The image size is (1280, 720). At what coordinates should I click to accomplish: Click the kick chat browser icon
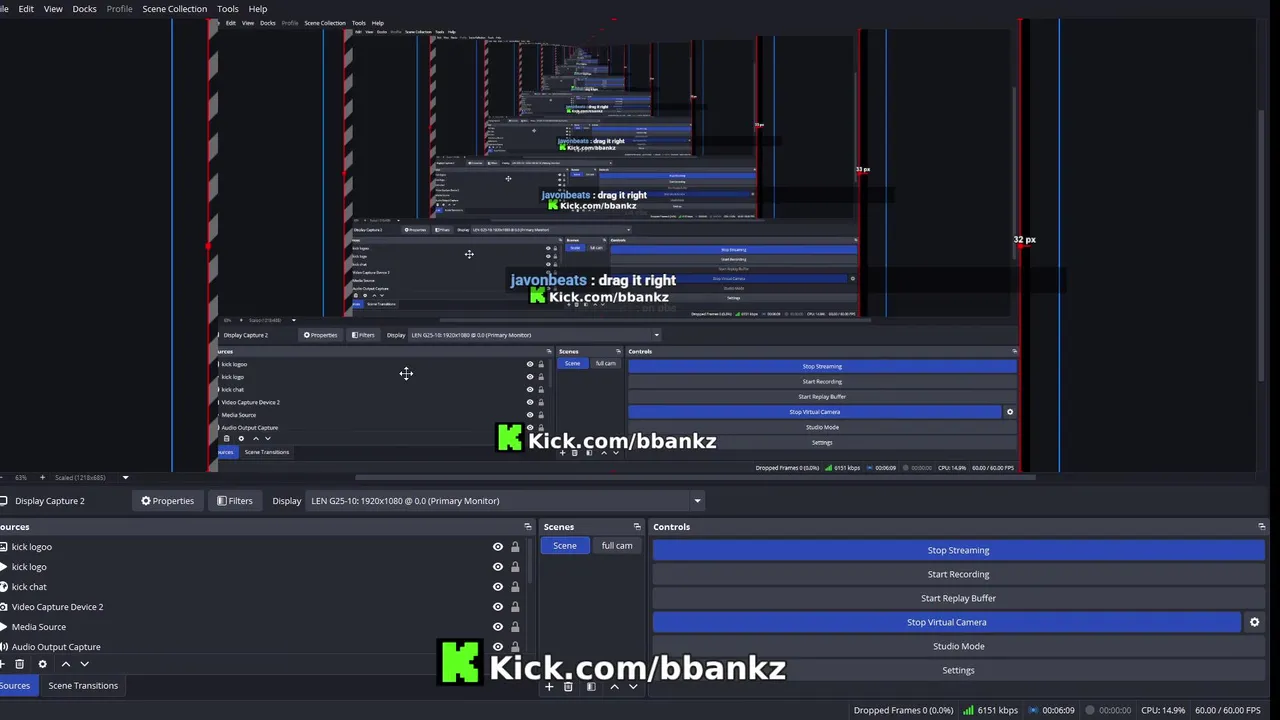pyautogui.click(x=3, y=587)
